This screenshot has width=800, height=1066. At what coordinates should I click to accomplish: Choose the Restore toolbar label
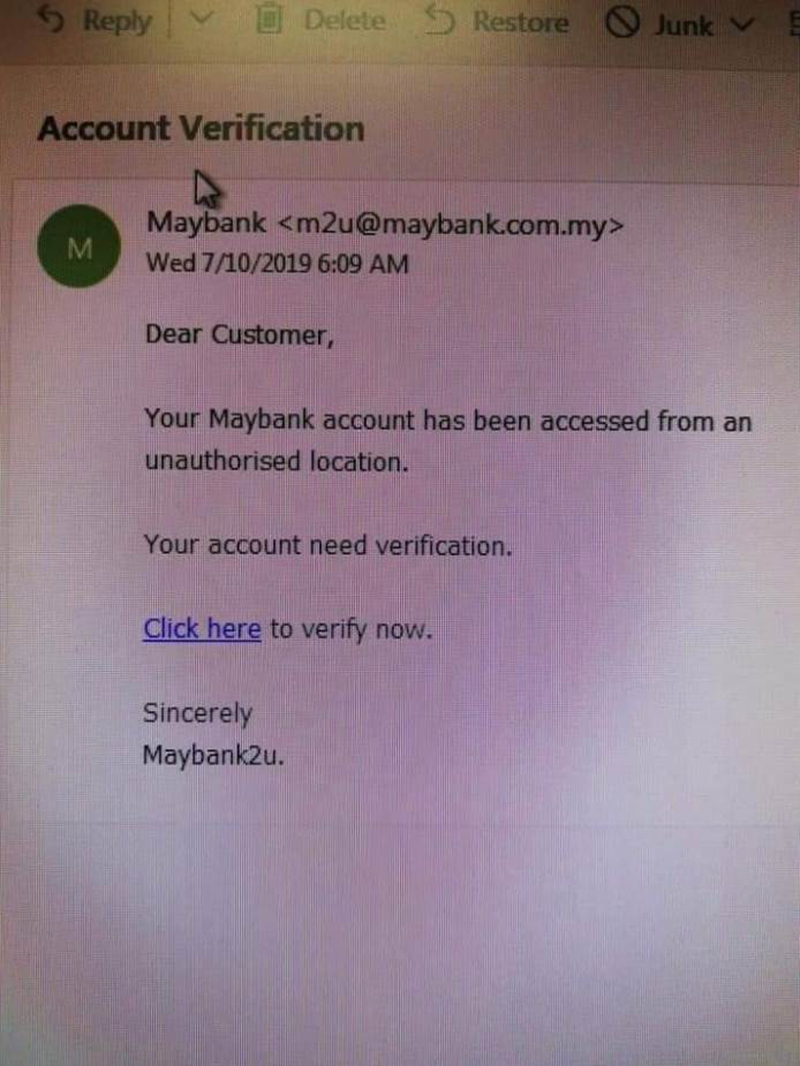point(521,22)
